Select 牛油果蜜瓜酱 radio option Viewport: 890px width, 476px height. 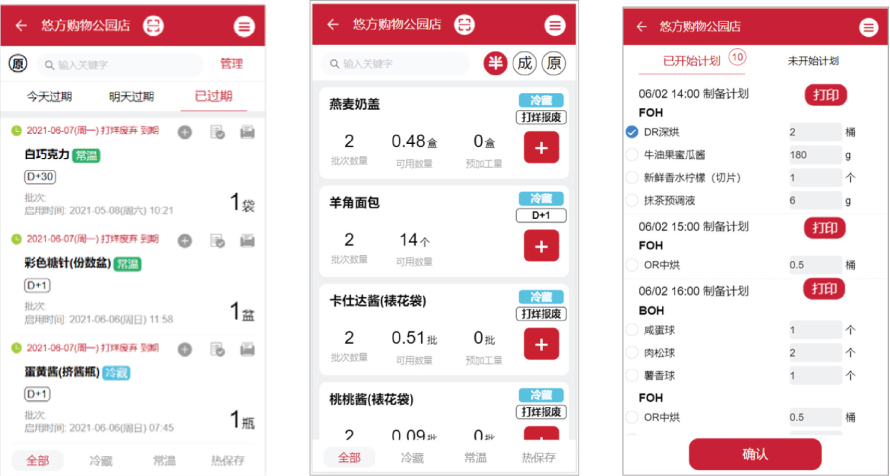click(x=632, y=155)
